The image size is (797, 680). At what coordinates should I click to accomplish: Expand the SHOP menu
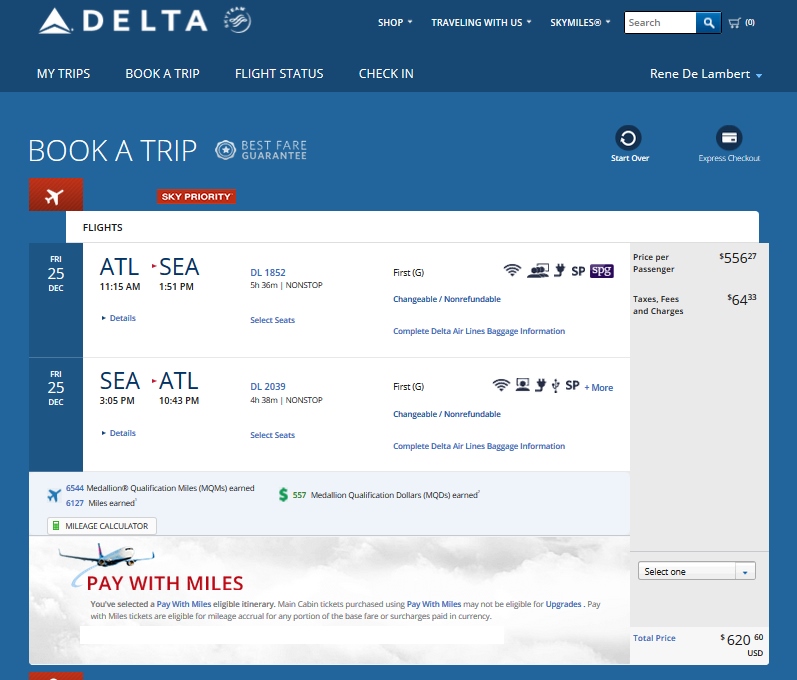[395, 22]
